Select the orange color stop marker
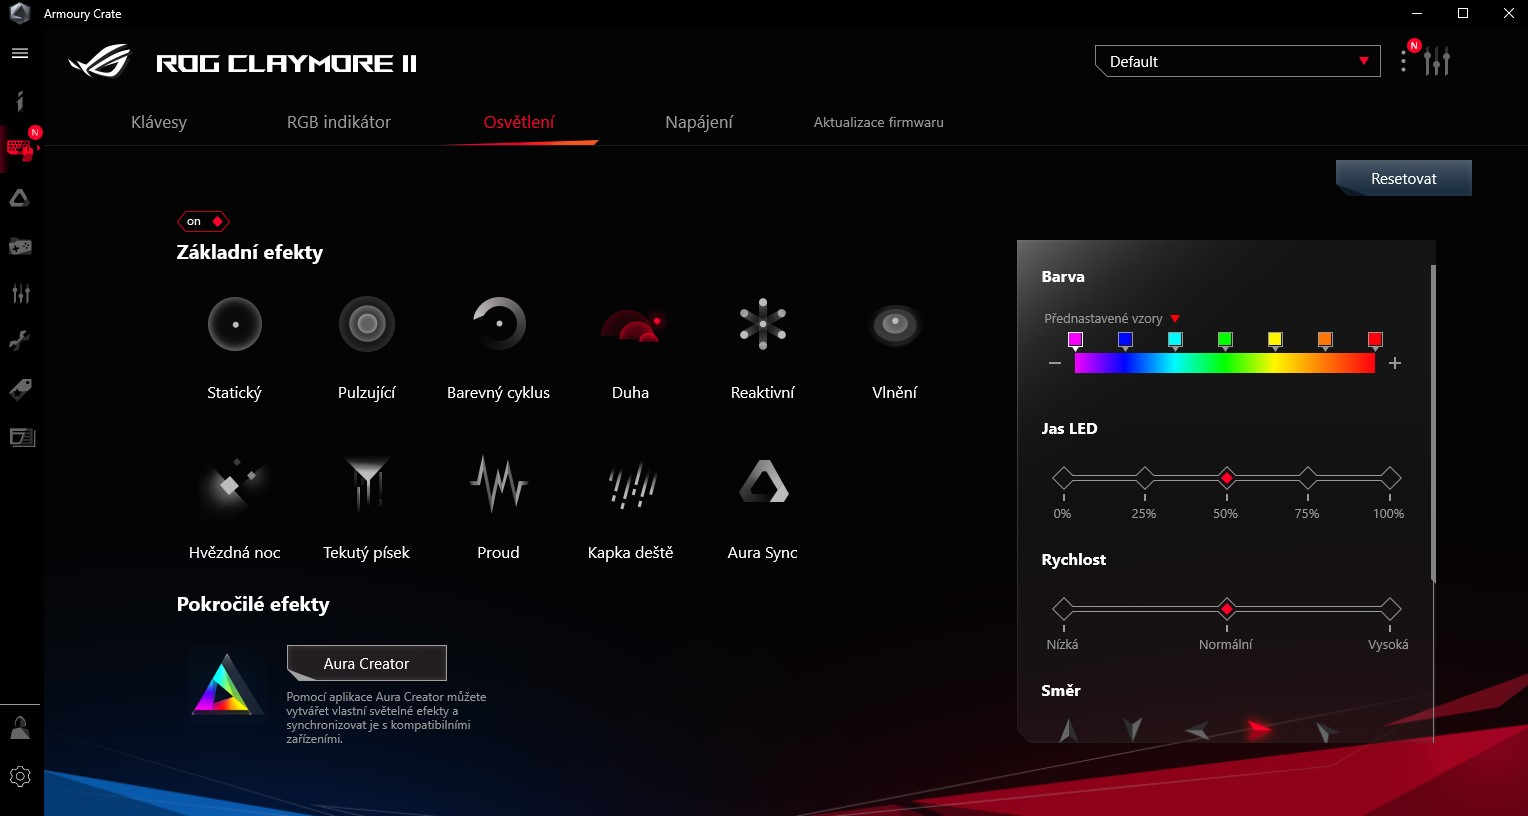The height and width of the screenshot is (816, 1528). point(1325,341)
